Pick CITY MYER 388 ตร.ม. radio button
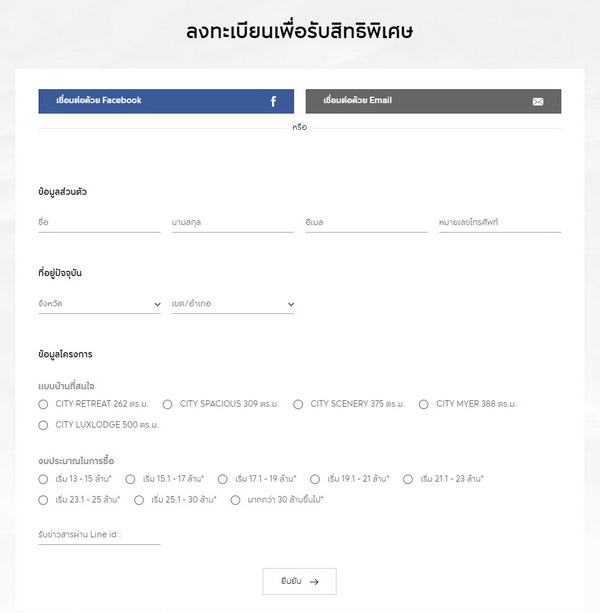Image resolution: width=600 pixels, height=613 pixels. pyautogui.click(x=424, y=404)
